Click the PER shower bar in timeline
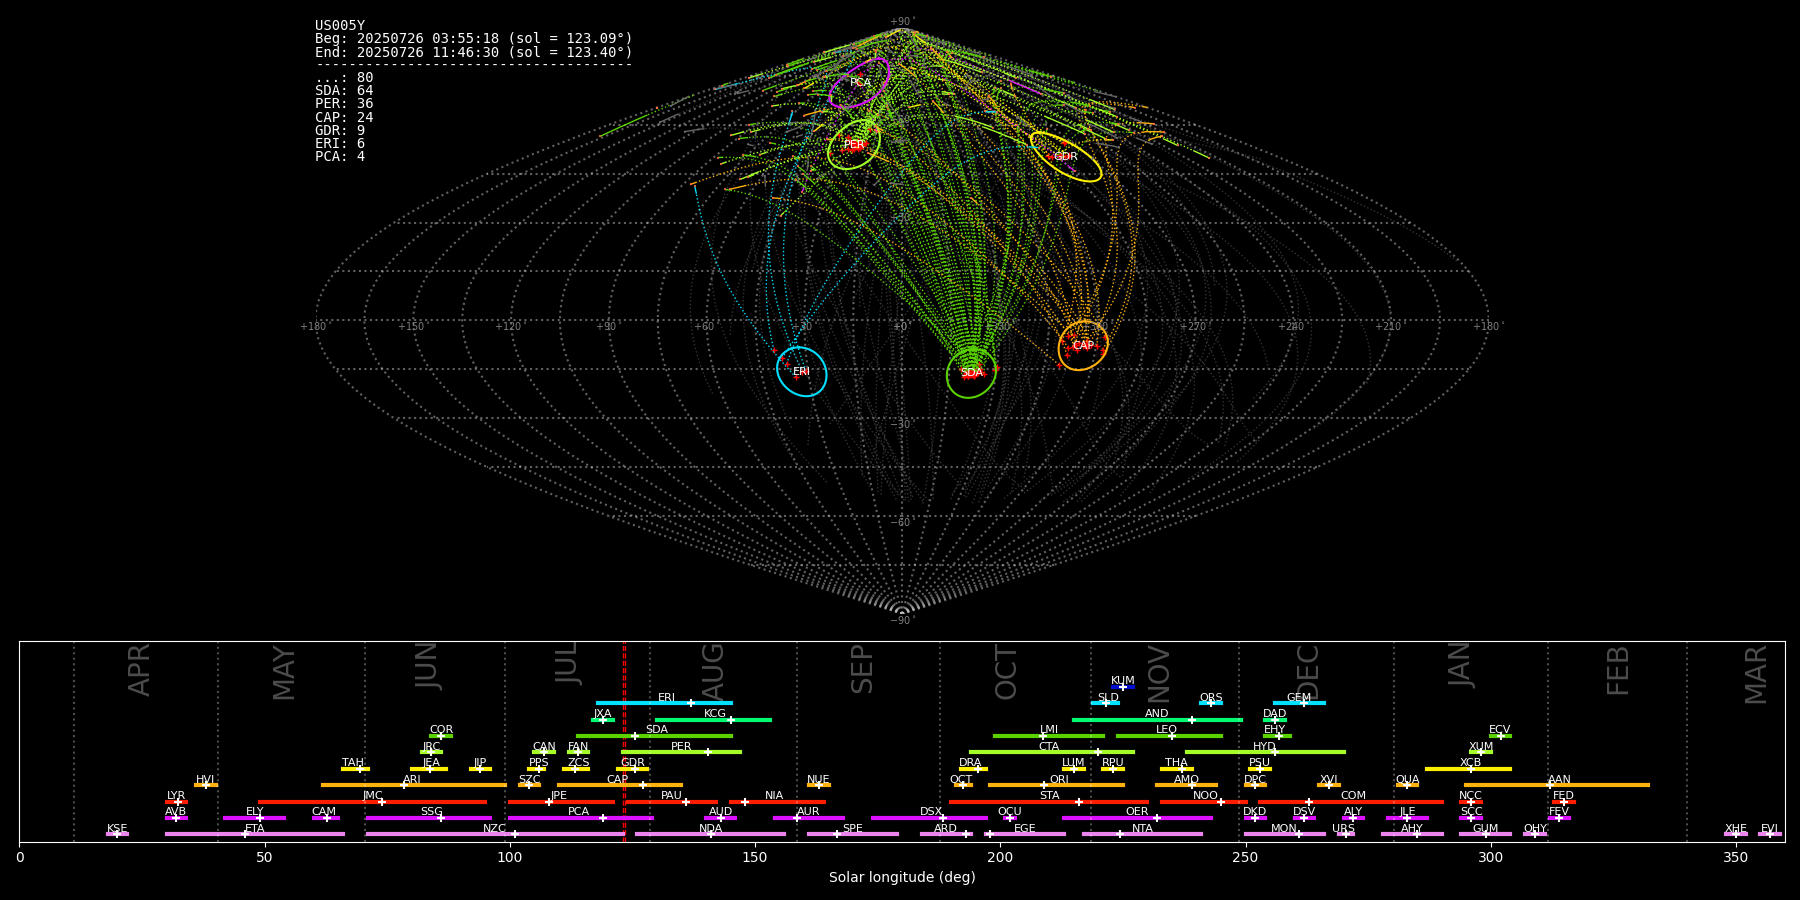Viewport: 1800px width, 900px height. 681,752
